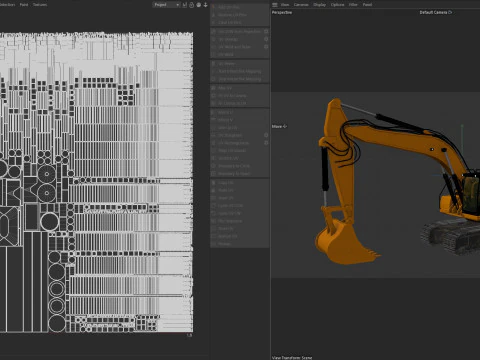Run the UV Weld and Relax command
Image resolution: width=480 pixels, height=360 pixels.
coord(234,47)
